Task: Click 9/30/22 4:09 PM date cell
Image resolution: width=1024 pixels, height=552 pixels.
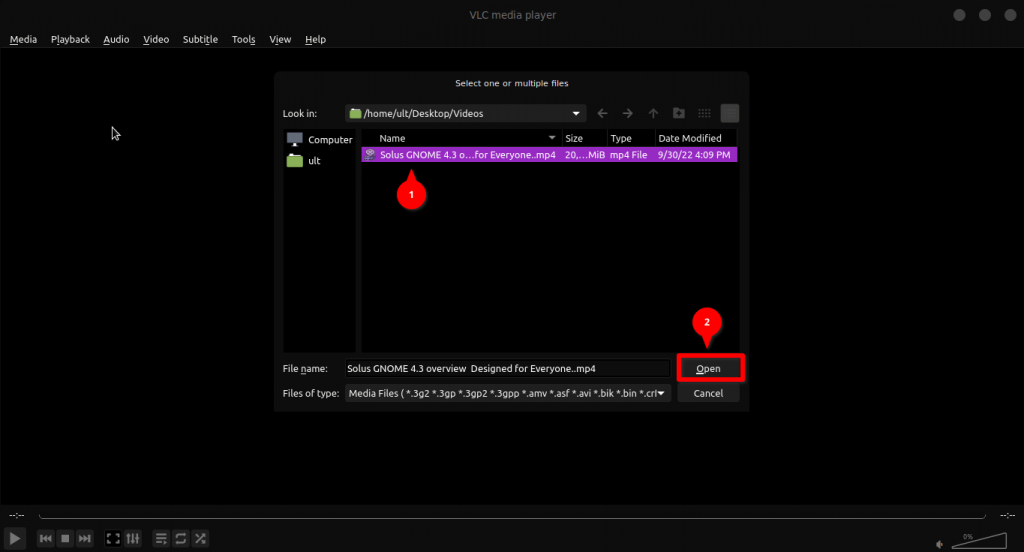Action: click(x=694, y=155)
